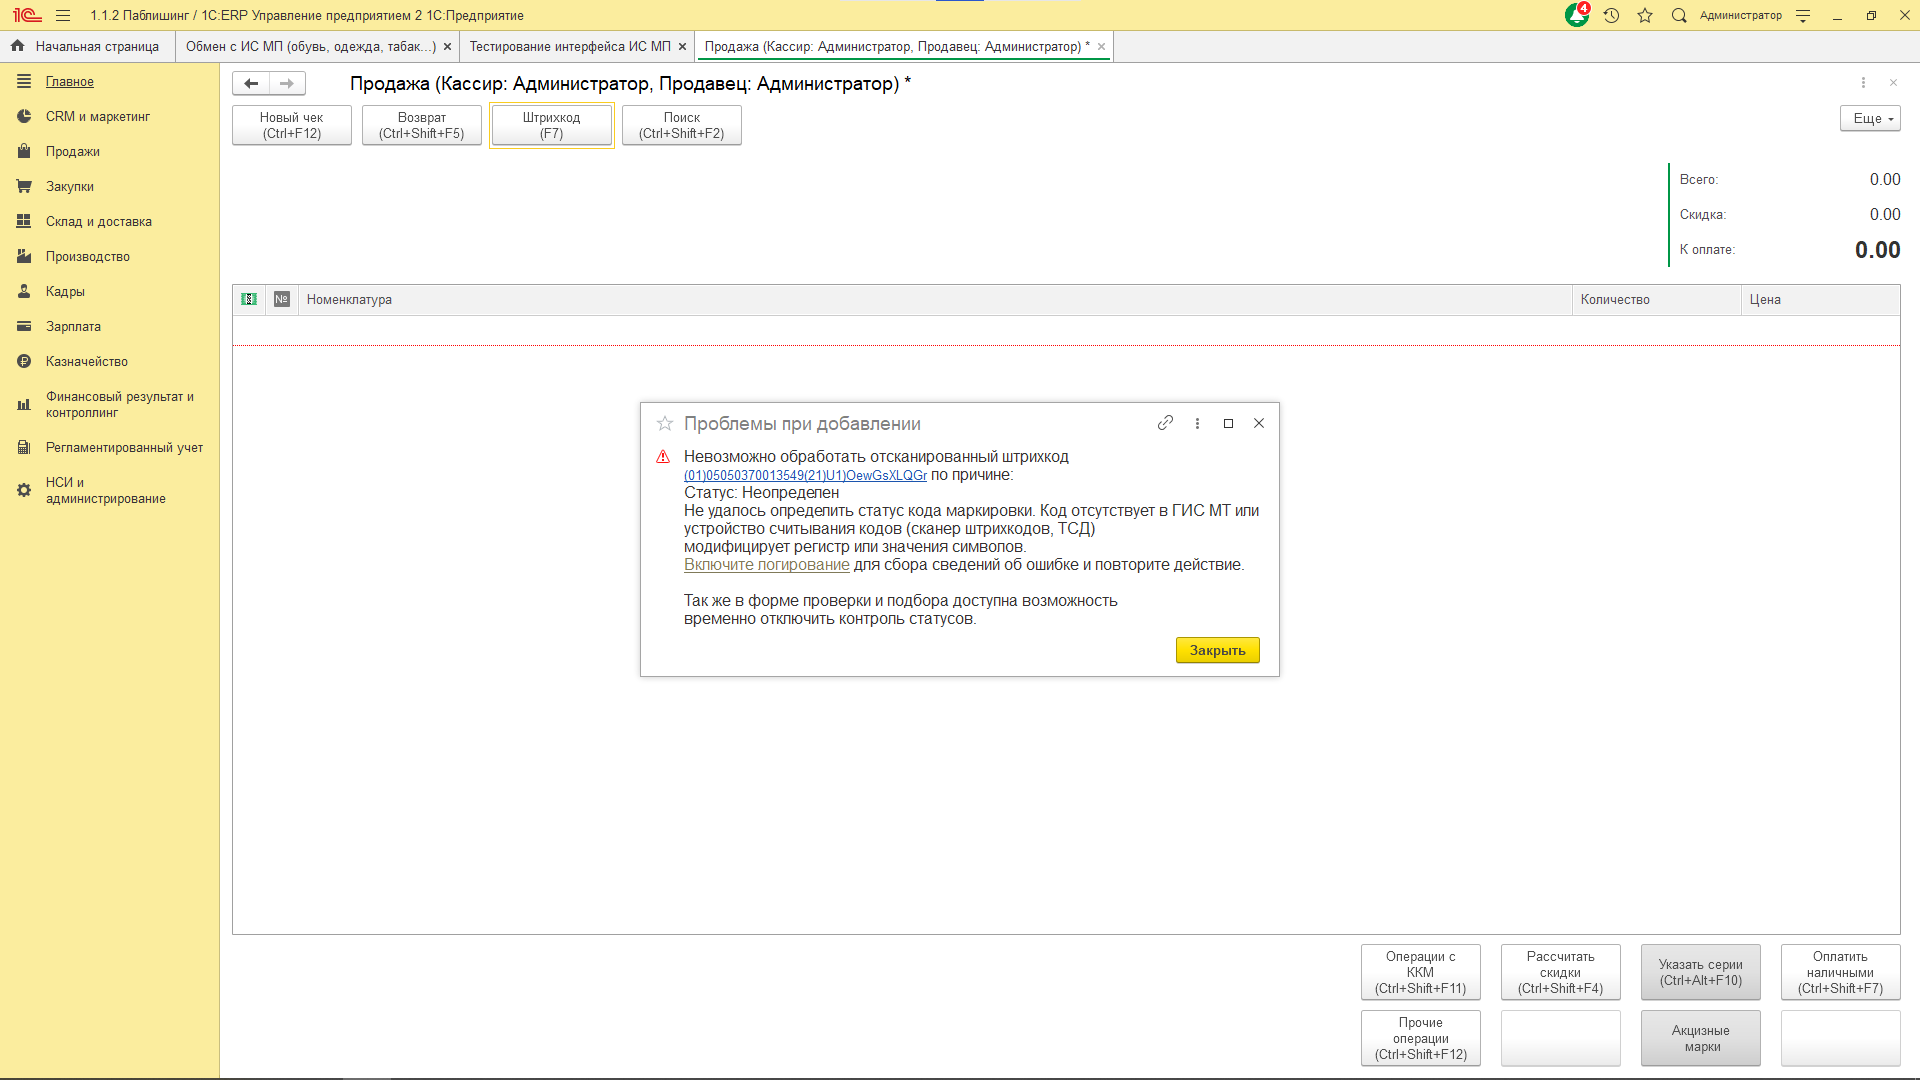Click the Включите логирование link
The height and width of the screenshot is (1080, 1920).
click(766, 565)
